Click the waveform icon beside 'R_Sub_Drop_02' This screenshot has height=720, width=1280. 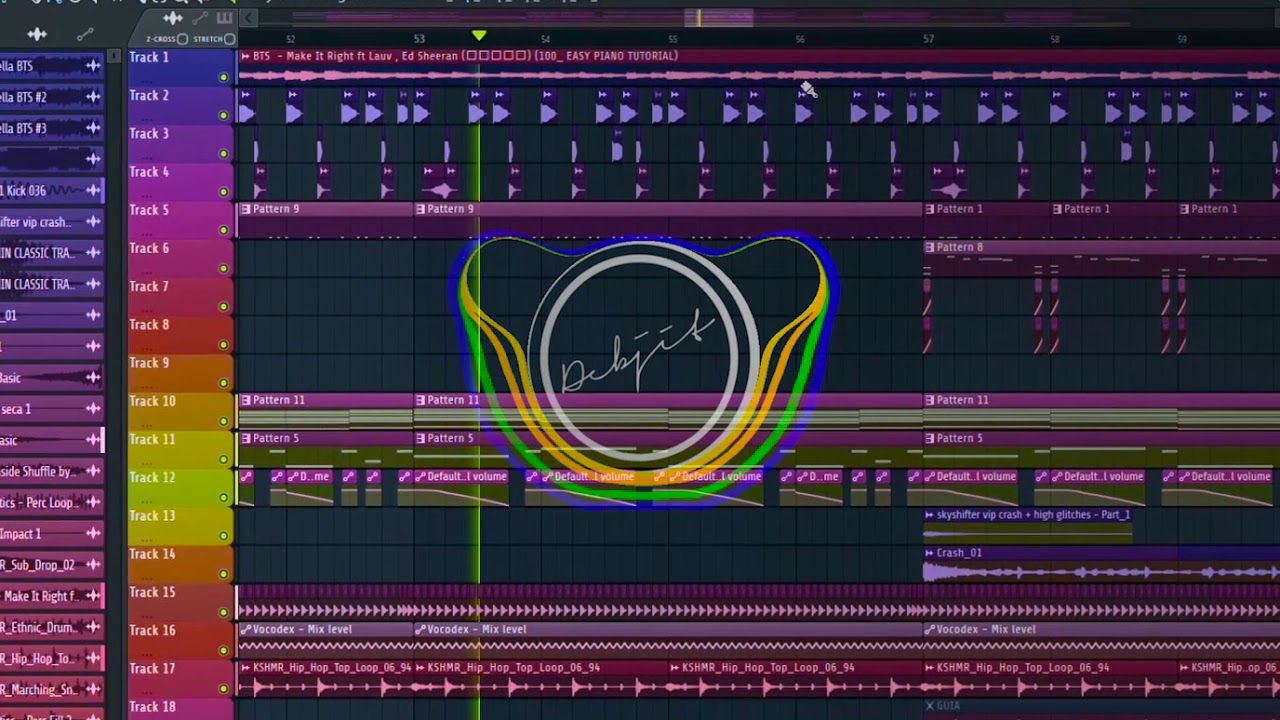pyautogui.click(x=93, y=565)
